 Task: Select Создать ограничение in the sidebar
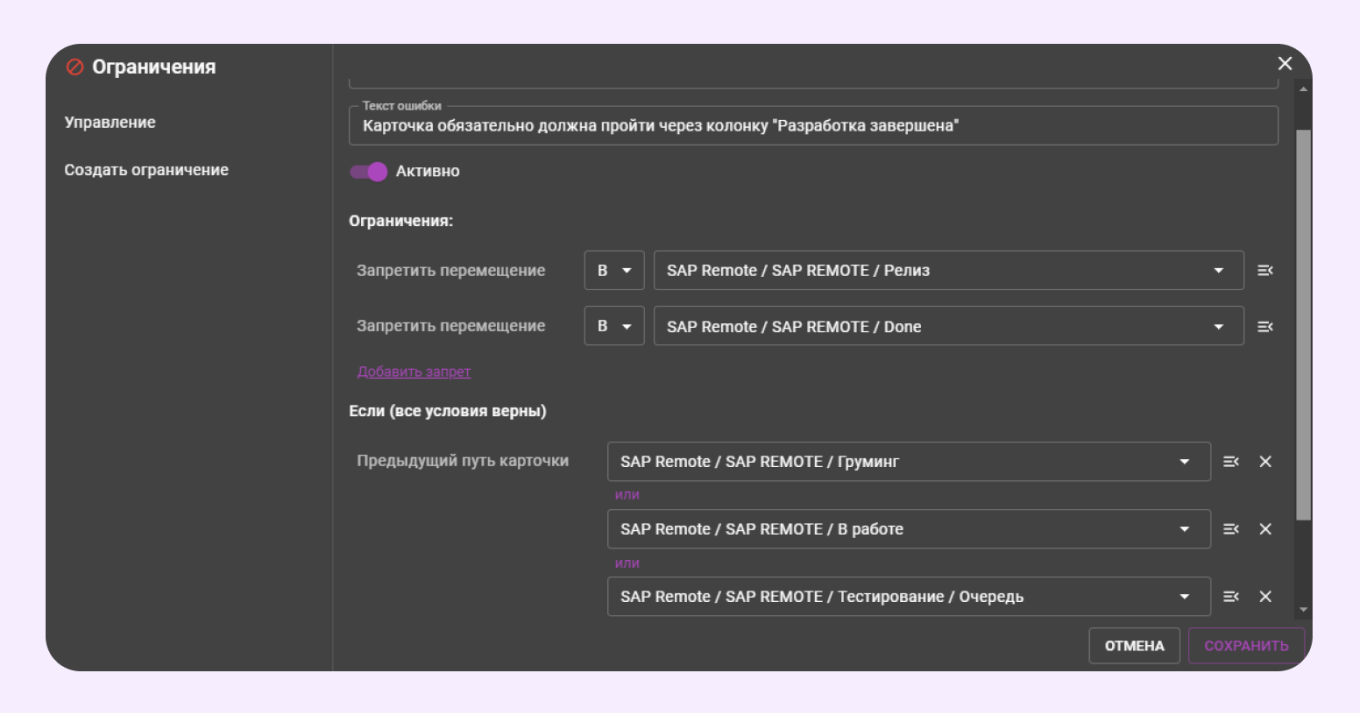tap(146, 170)
